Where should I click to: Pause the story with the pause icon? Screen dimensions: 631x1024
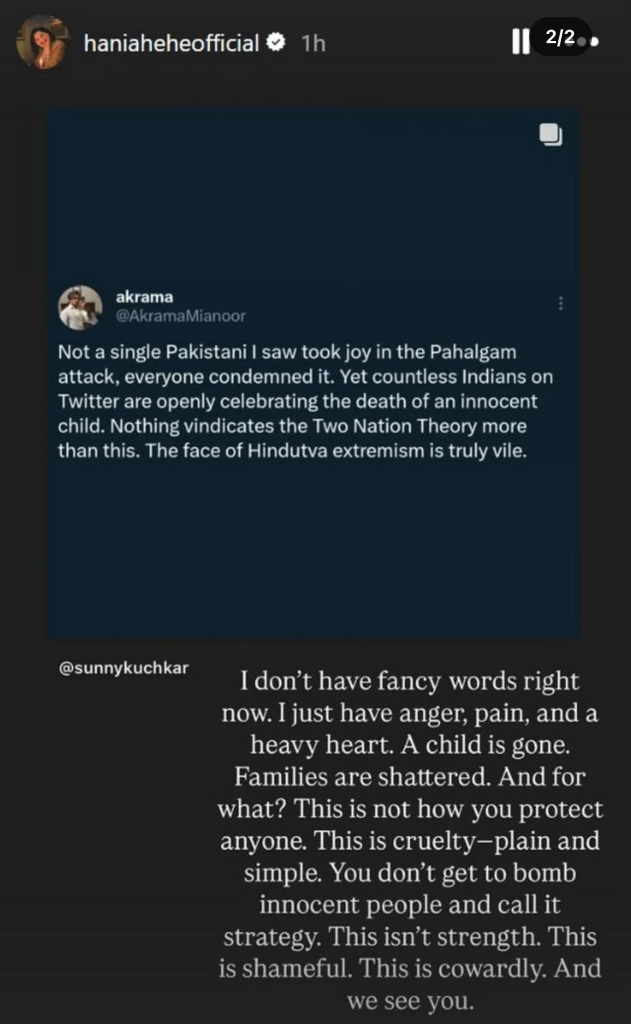[520, 42]
